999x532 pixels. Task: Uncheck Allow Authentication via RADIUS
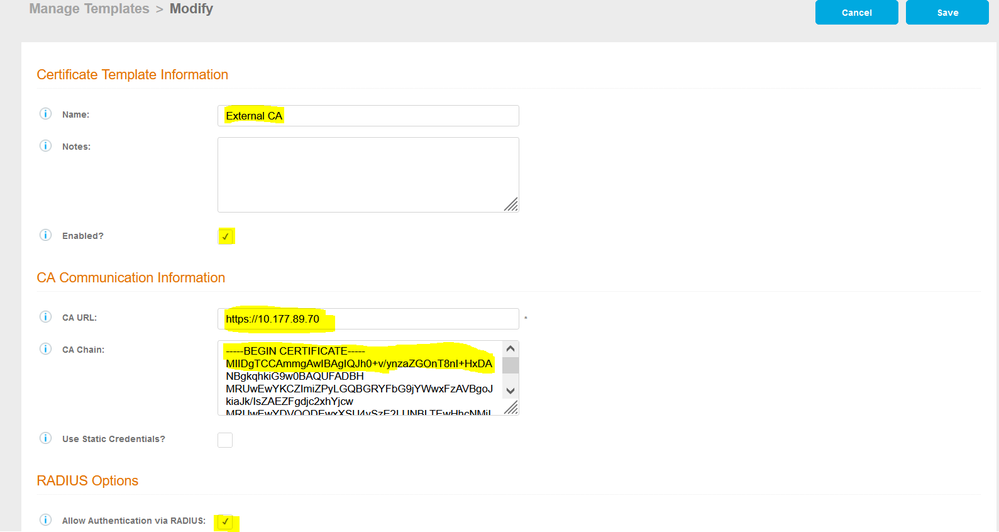pos(226,521)
